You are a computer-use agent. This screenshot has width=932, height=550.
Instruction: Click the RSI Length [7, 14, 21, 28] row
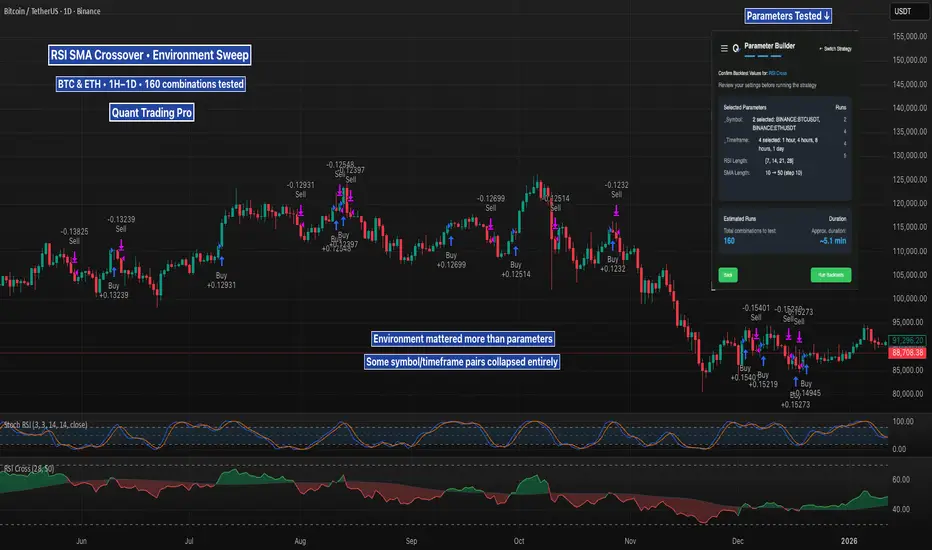pos(785,161)
